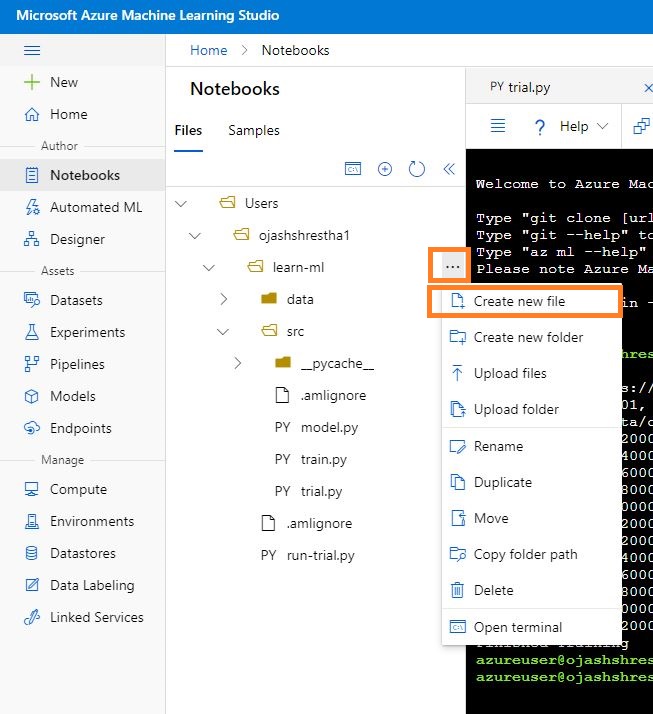Collapse the learn-ml folder

click(209, 268)
